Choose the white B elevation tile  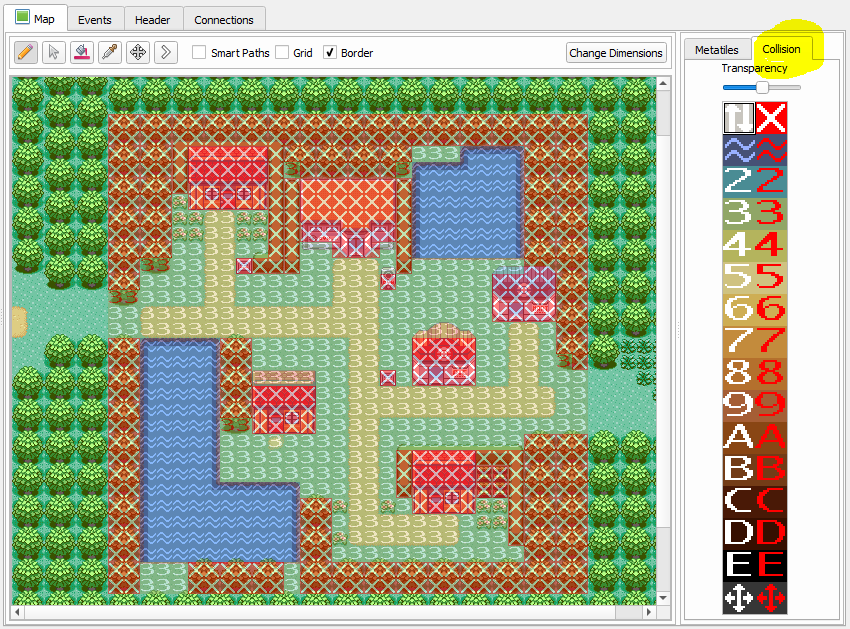coord(739,469)
